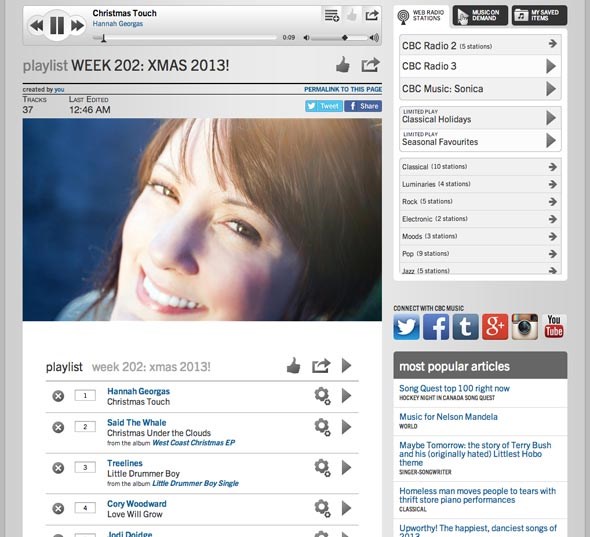Switch to Music On Demand tab

[480, 15]
